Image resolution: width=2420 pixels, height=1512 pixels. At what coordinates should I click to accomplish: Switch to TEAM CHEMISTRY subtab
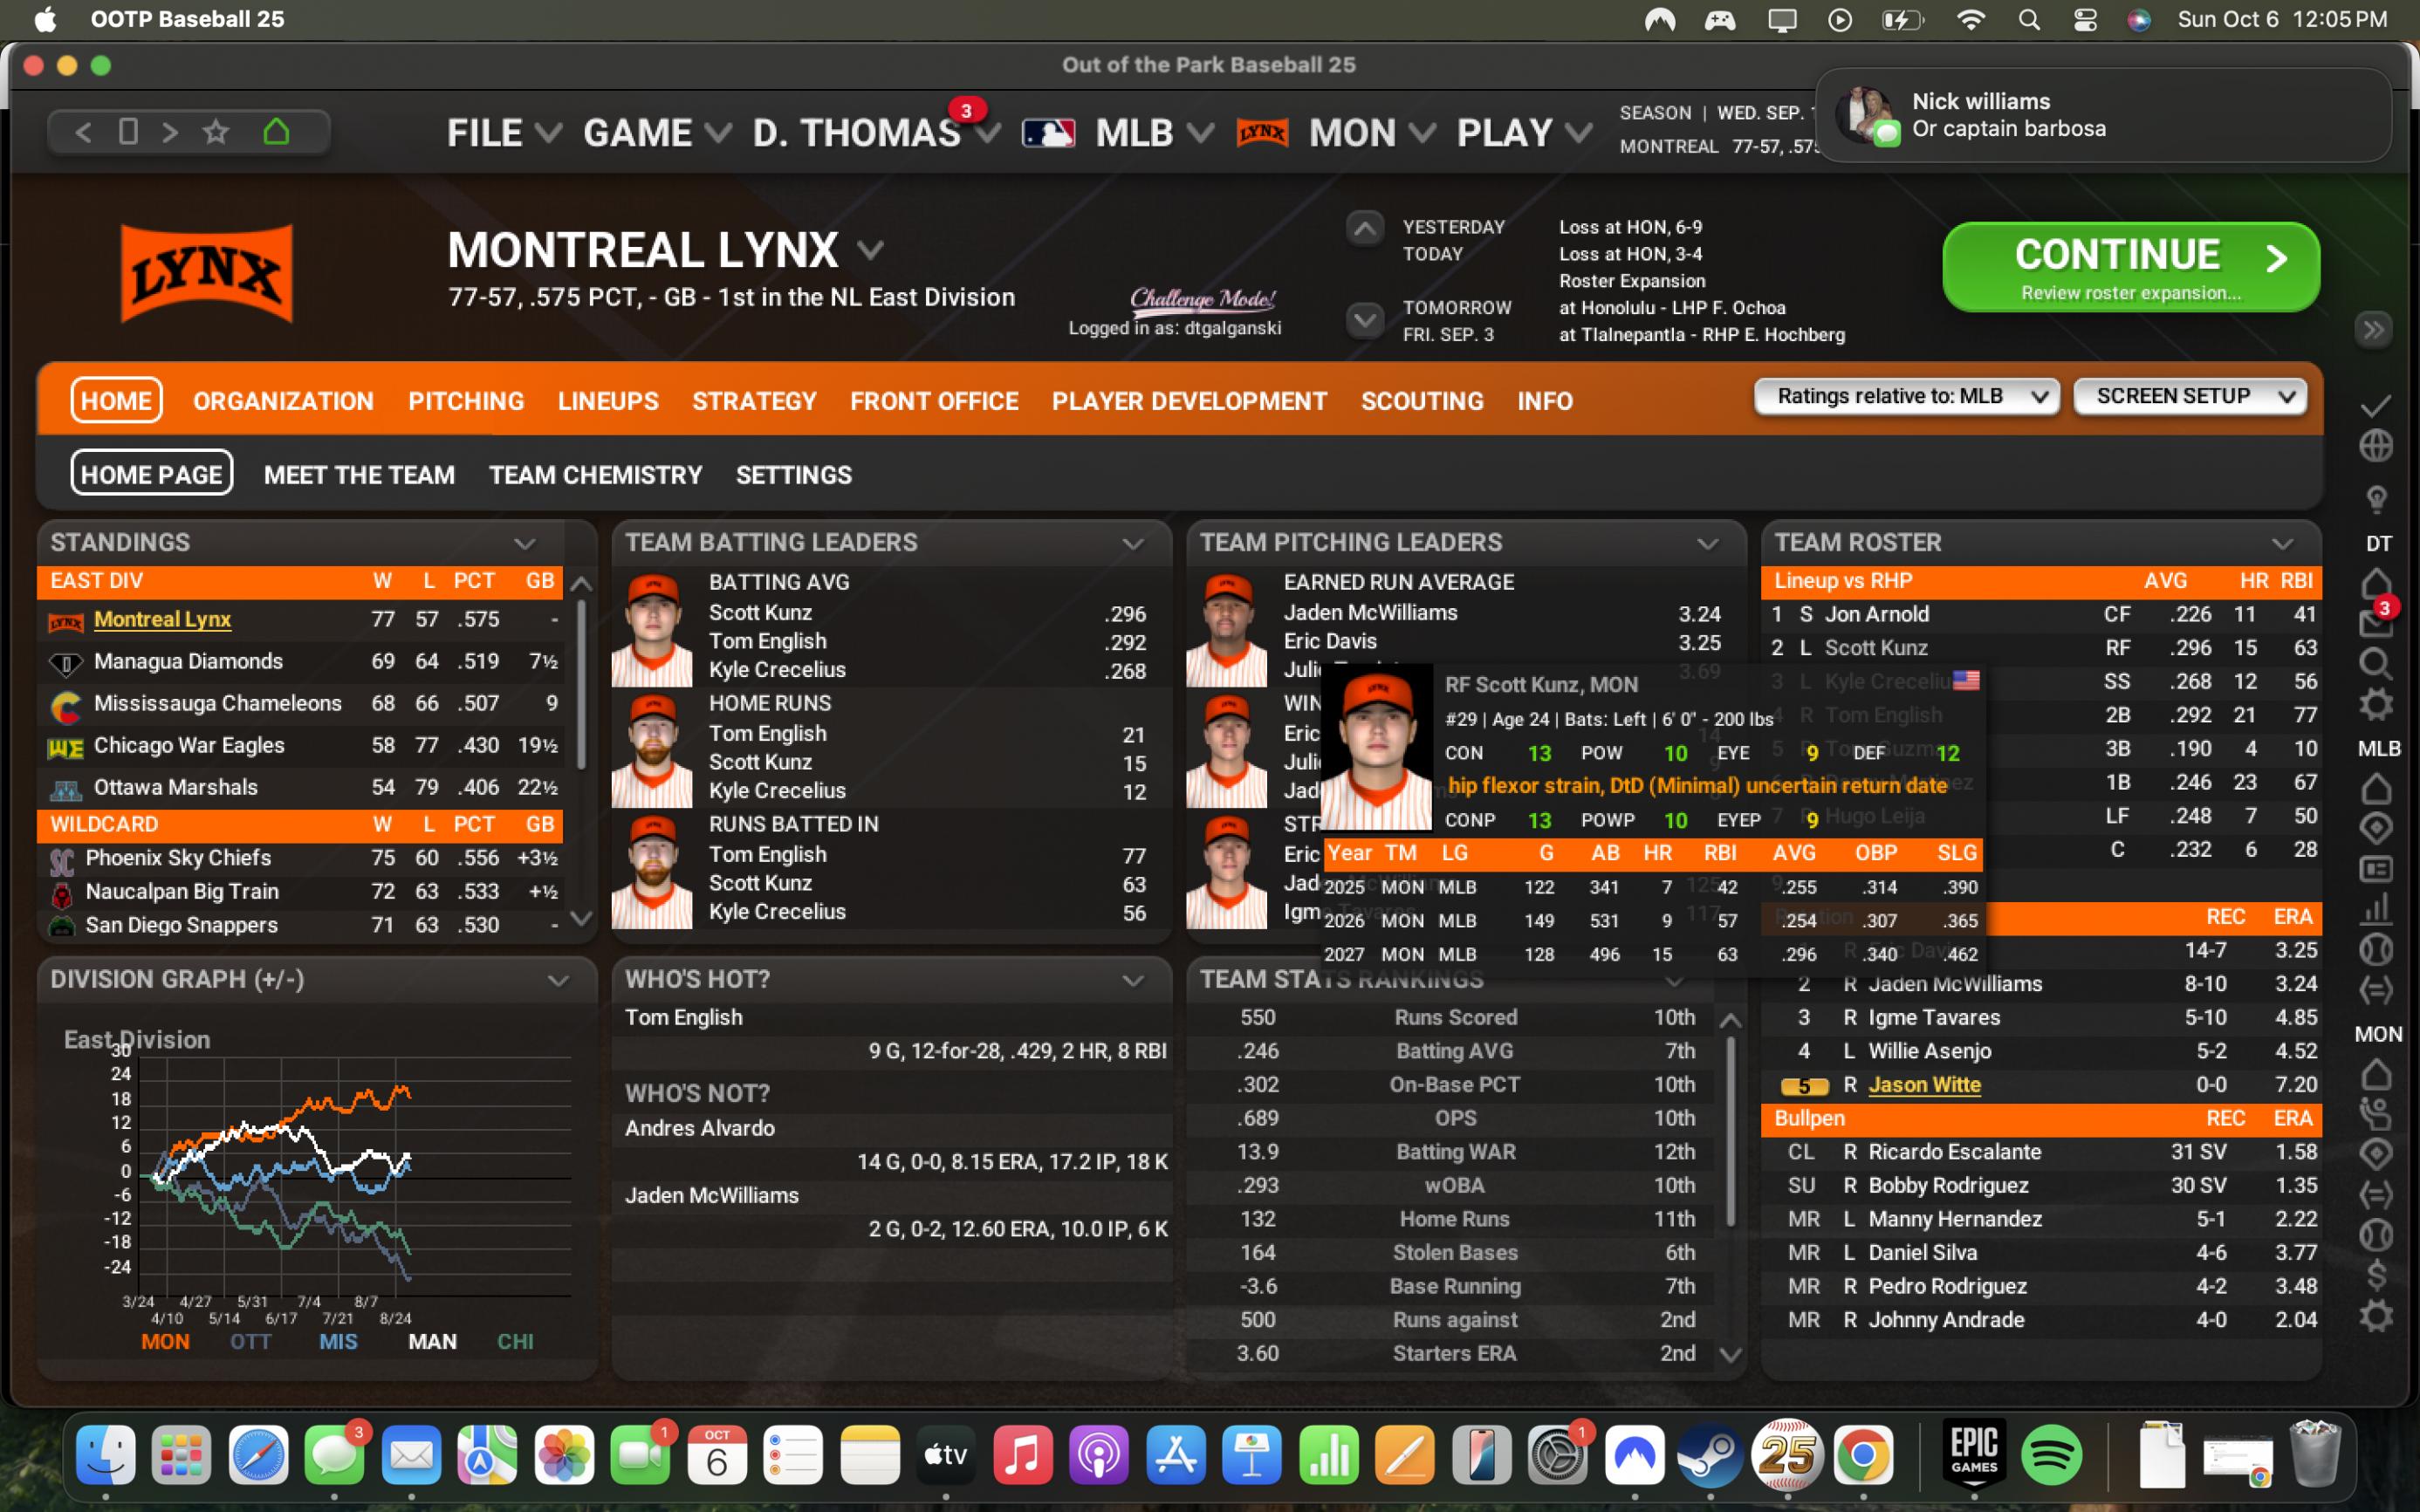(x=595, y=475)
